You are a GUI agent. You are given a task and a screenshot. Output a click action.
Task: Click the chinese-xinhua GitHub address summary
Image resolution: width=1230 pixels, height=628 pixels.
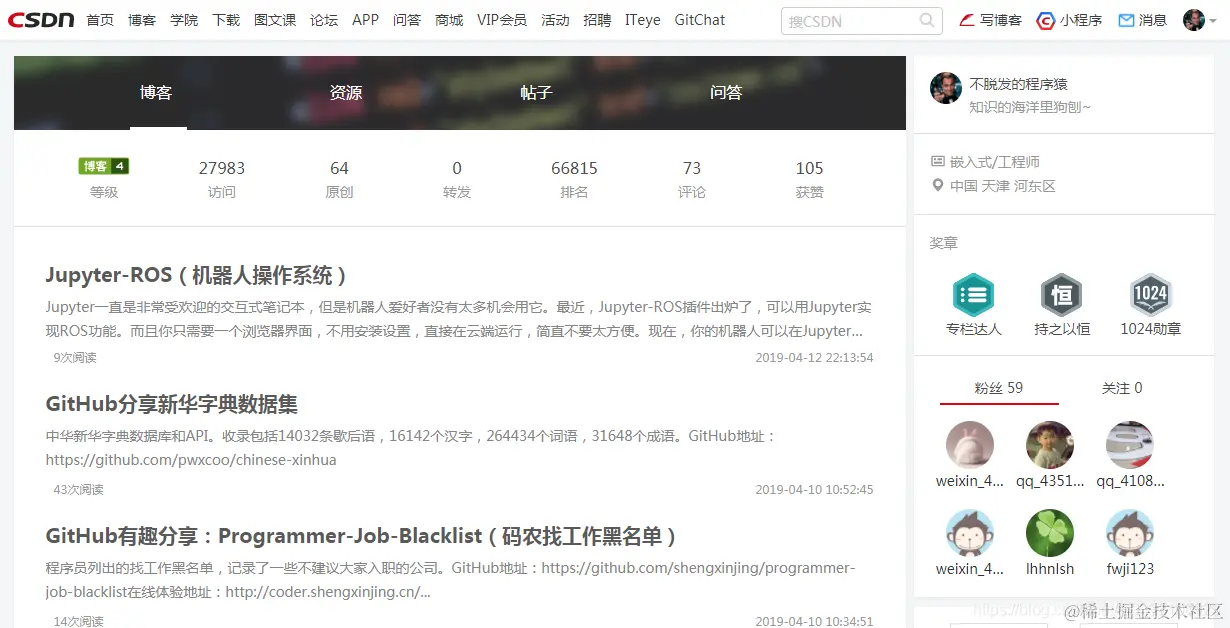pyautogui.click(x=411, y=448)
